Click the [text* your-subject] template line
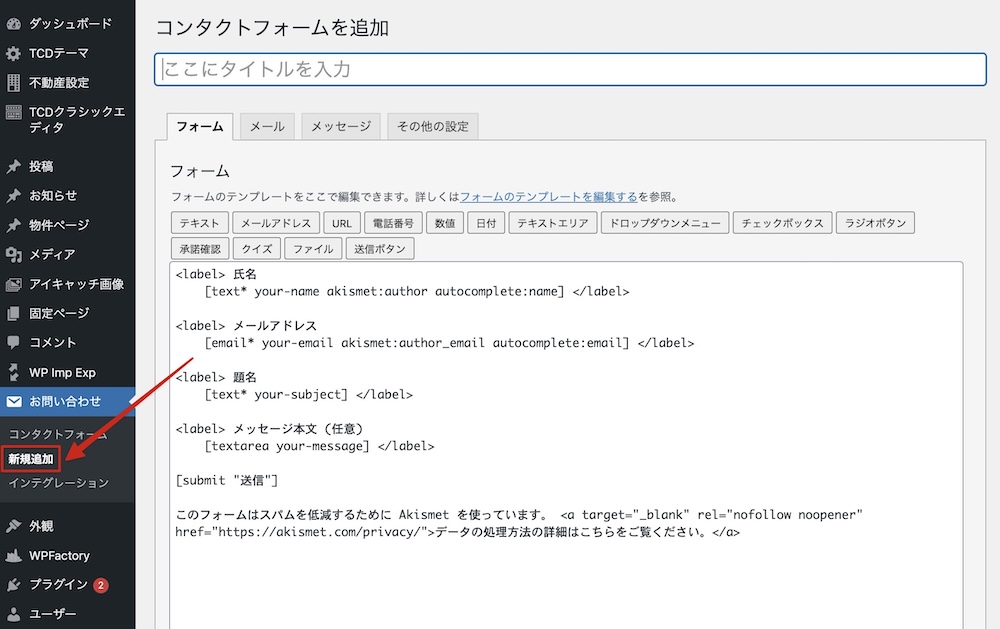This screenshot has height=629, width=1000. (309, 395)
